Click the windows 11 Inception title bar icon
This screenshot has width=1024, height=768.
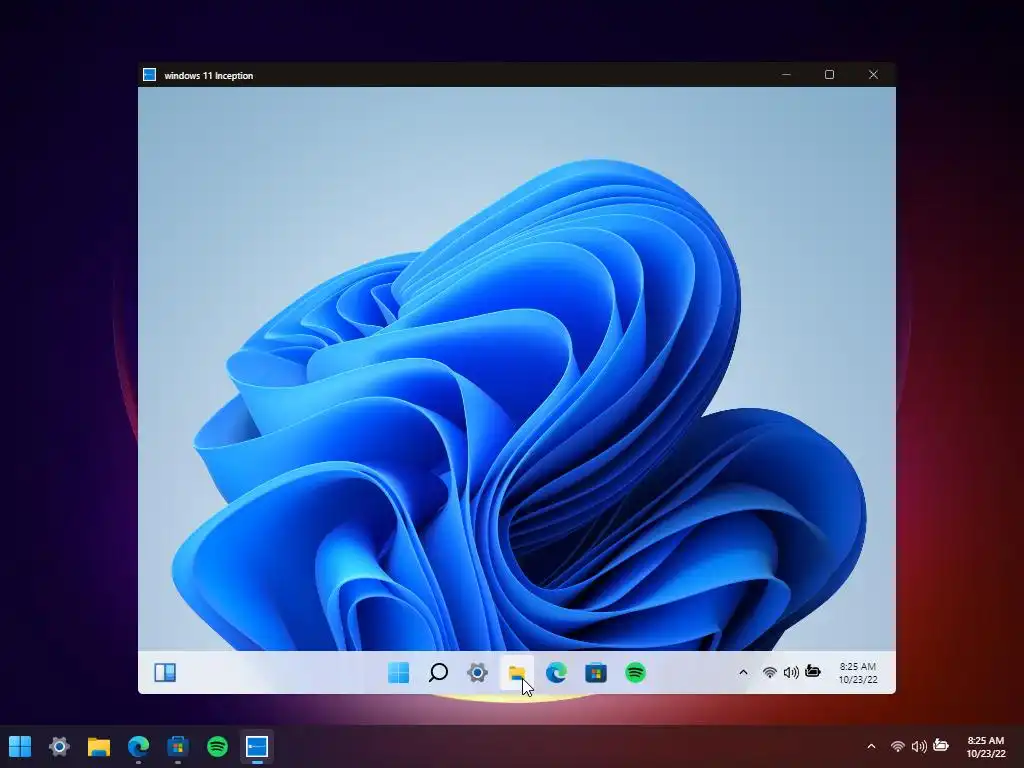[x=150, y=75]
